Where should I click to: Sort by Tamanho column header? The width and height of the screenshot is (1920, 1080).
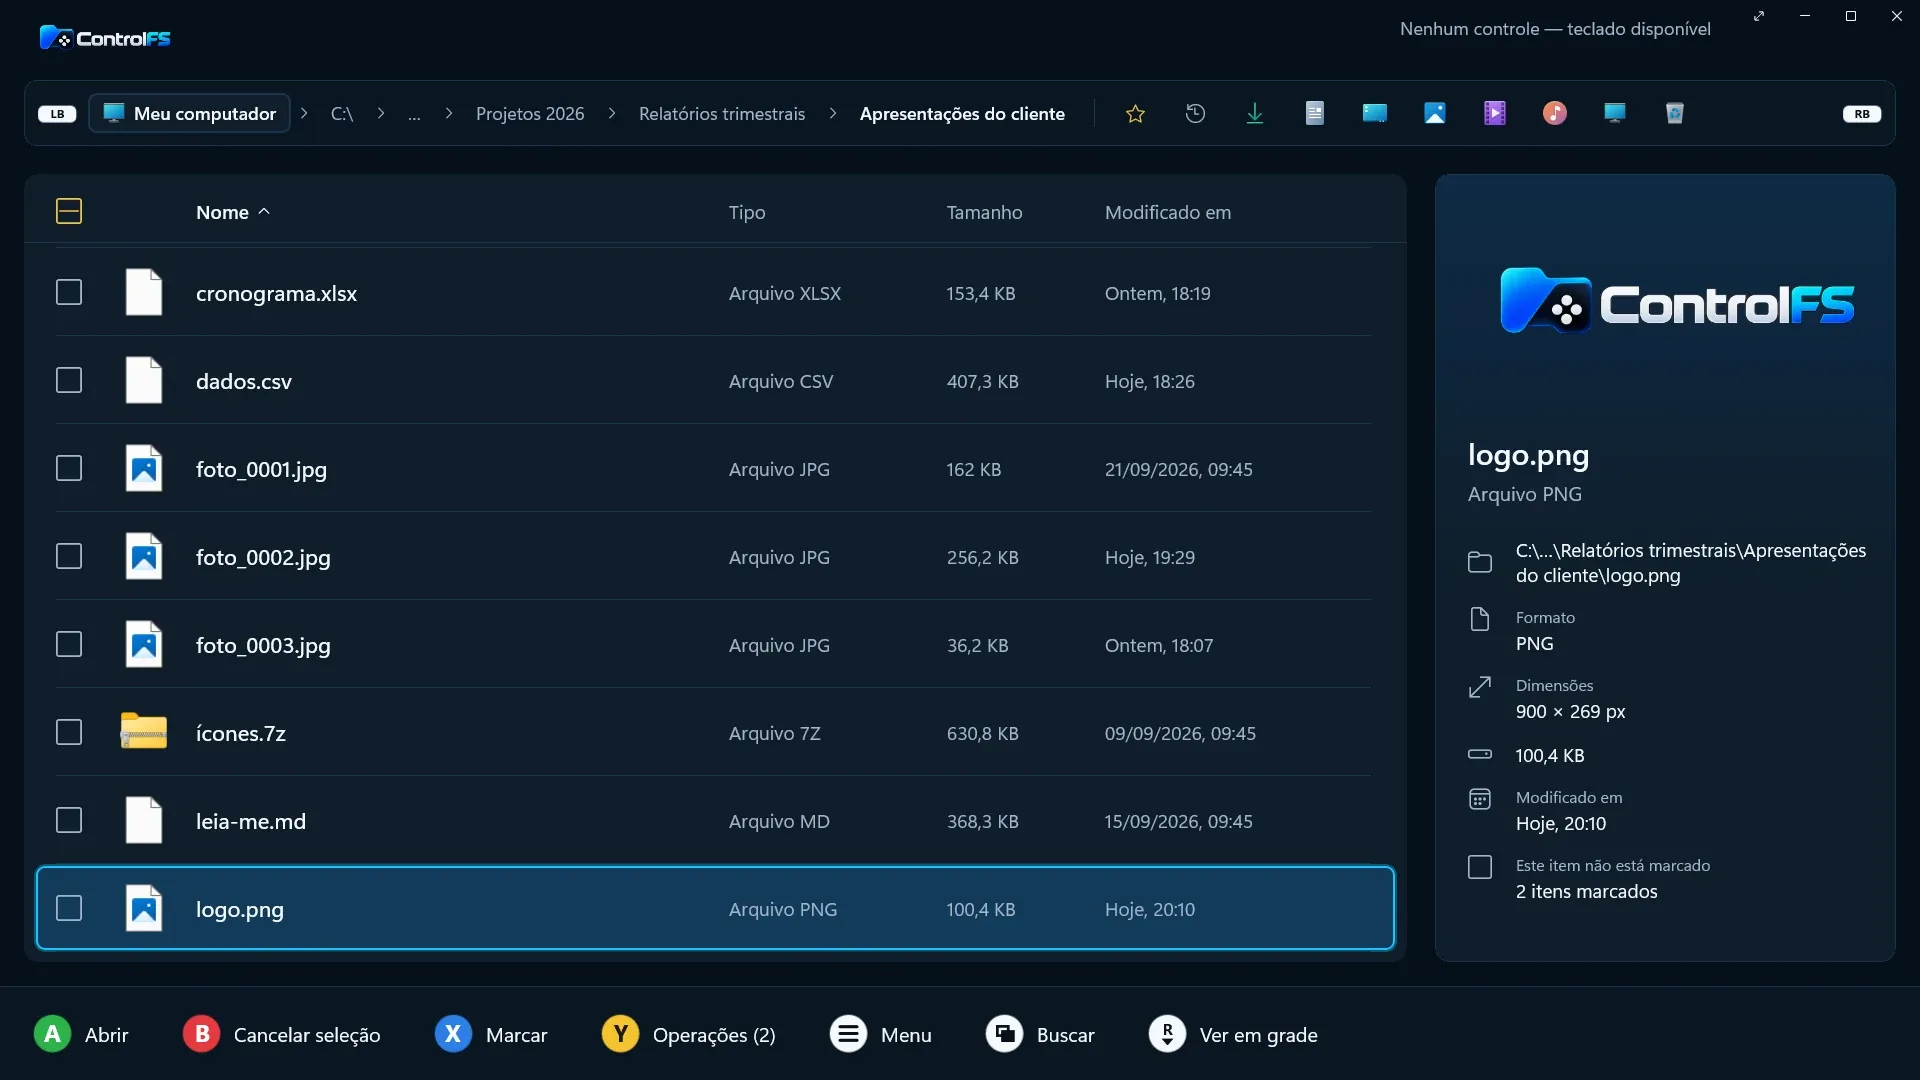(984, 212)
